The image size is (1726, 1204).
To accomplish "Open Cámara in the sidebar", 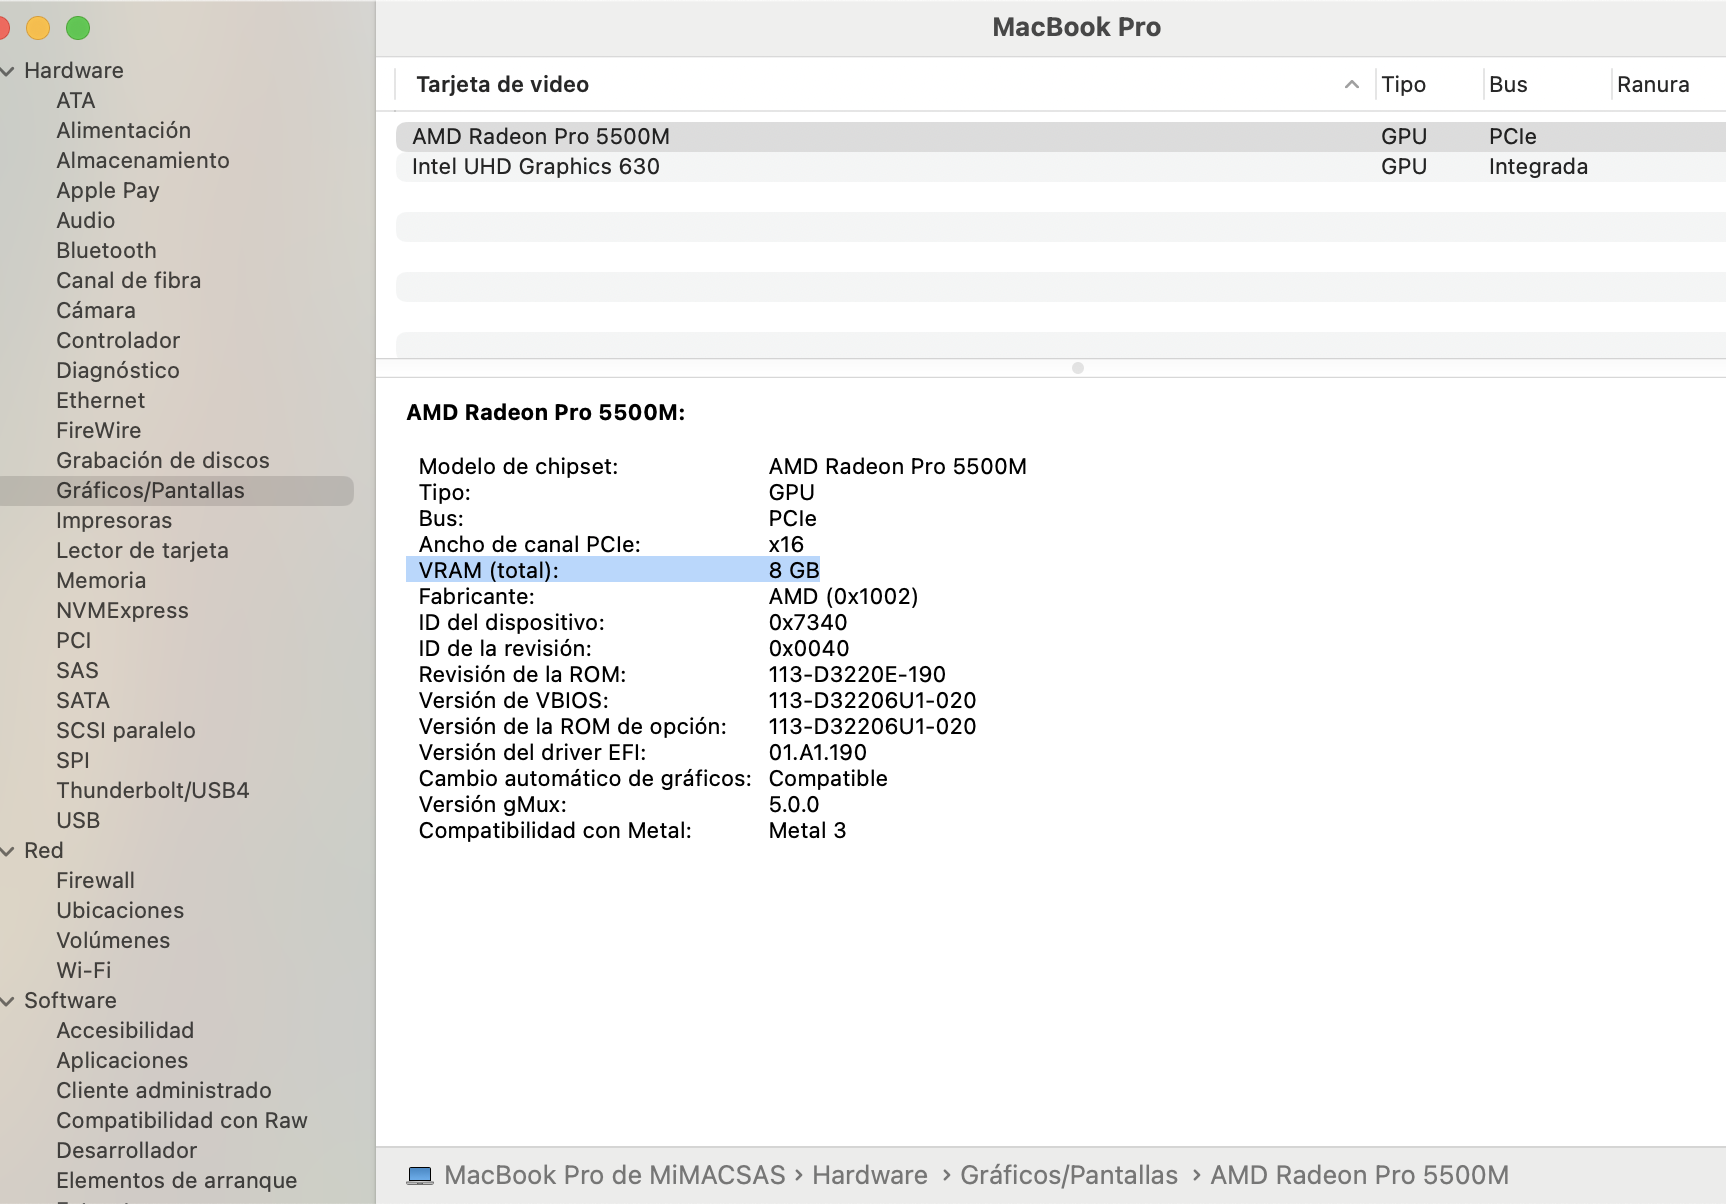I will pos(96,311).
